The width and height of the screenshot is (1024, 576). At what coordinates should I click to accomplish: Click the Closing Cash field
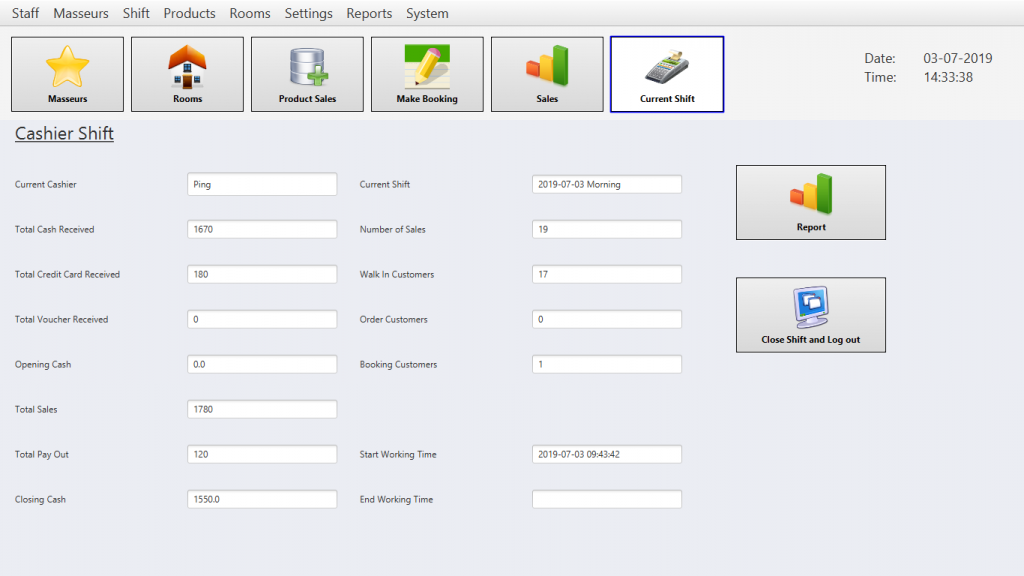pyautogui.click(x=262, y=499)
